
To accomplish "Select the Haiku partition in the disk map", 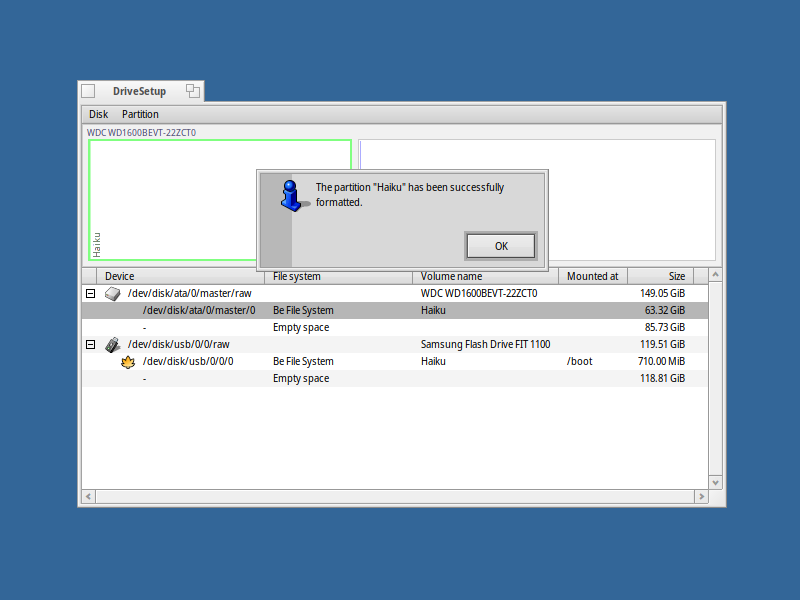I will coord(220,200).
